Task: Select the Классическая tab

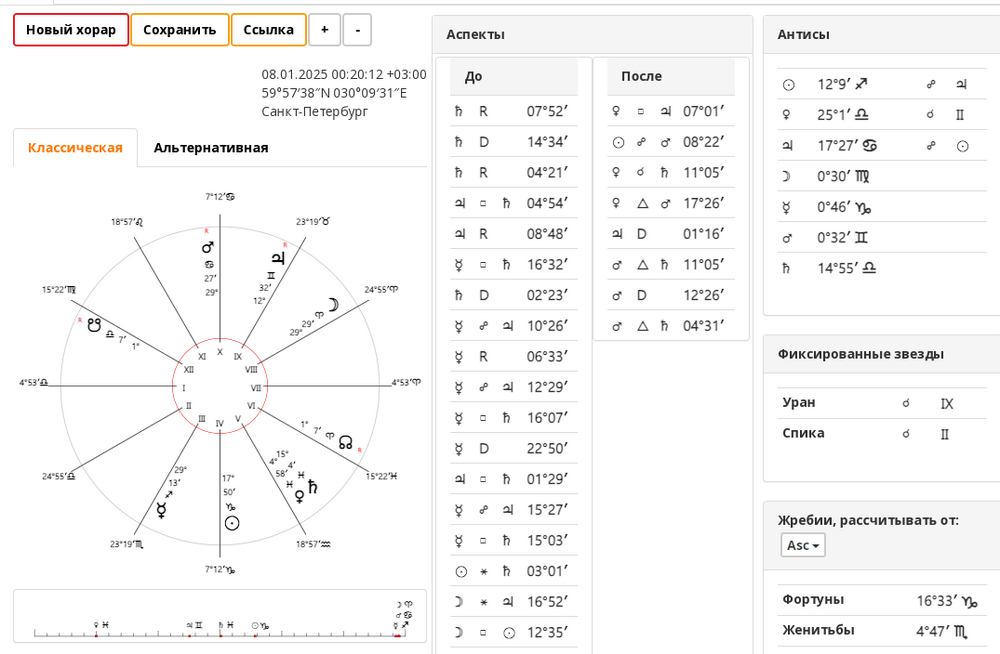Action: coord(75,148)
